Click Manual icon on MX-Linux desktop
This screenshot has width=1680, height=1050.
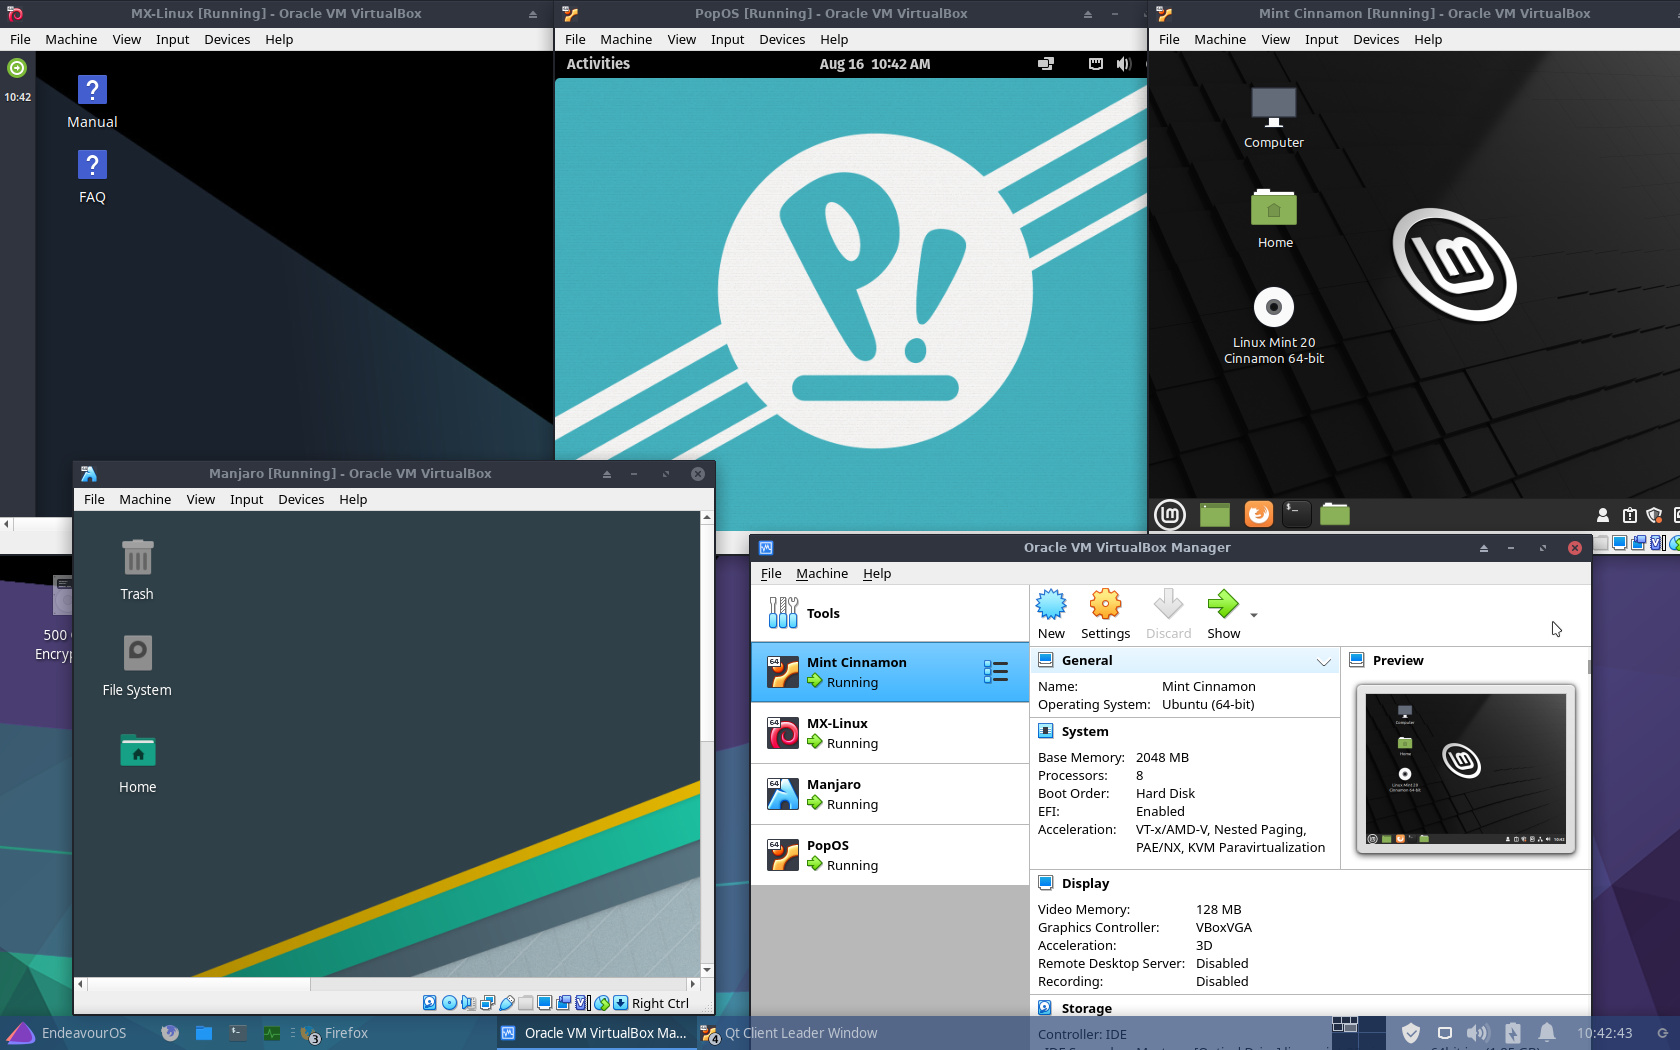pyautogui.click(x=92, y=102)
